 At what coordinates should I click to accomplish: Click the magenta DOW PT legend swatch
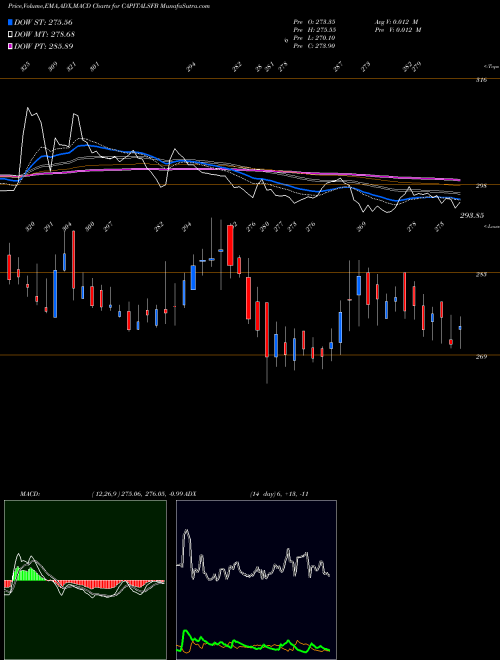point(11,46)
